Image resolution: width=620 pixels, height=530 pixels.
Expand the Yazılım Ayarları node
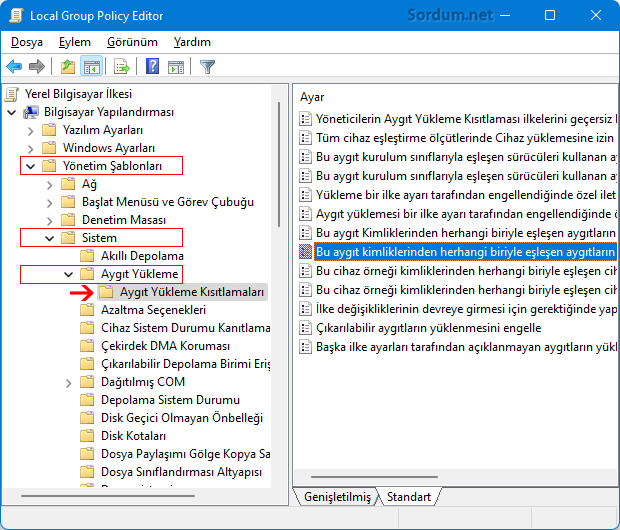click(x=31, y=131)
